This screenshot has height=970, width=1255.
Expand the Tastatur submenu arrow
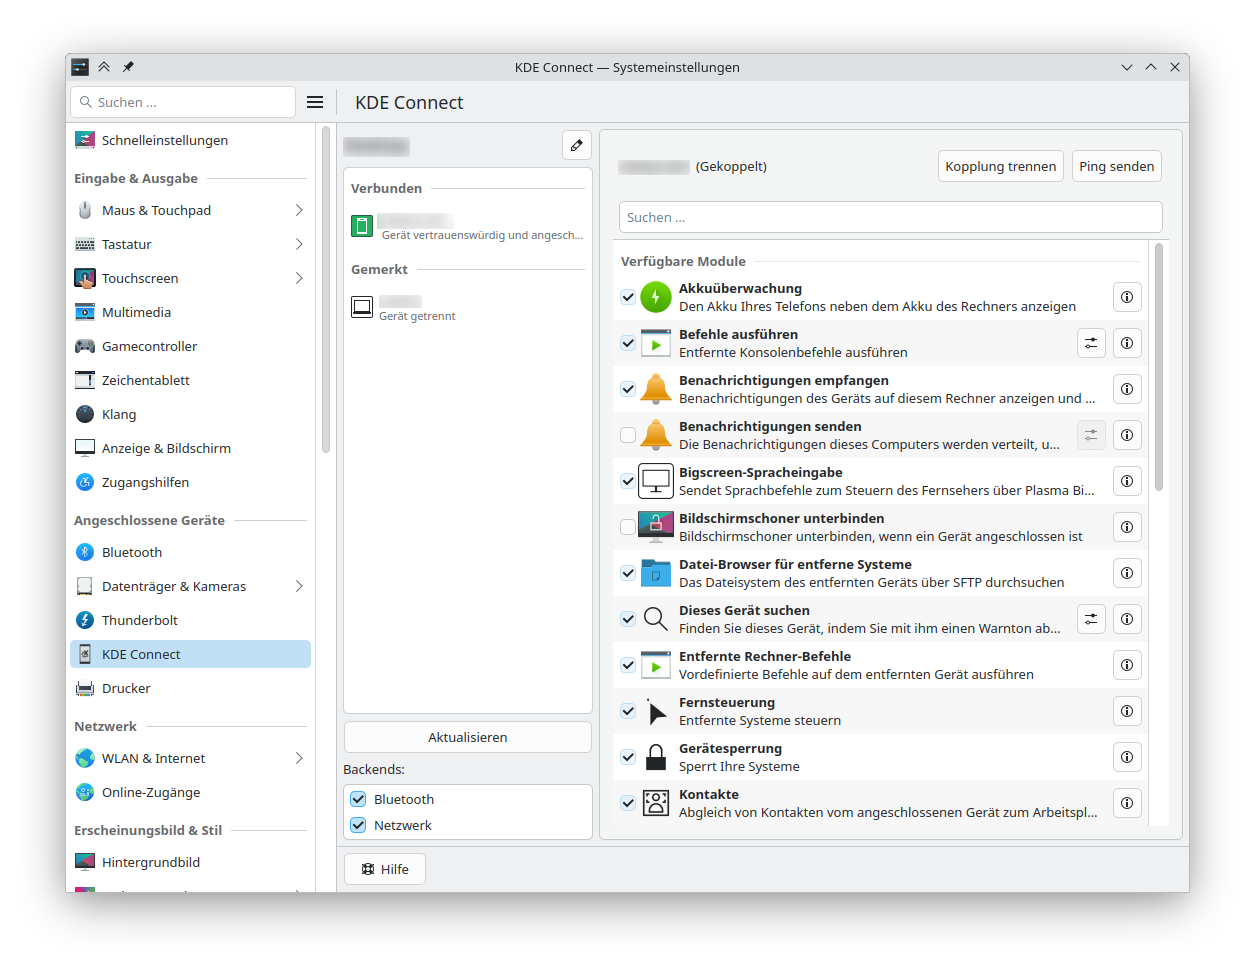[299, 244]
